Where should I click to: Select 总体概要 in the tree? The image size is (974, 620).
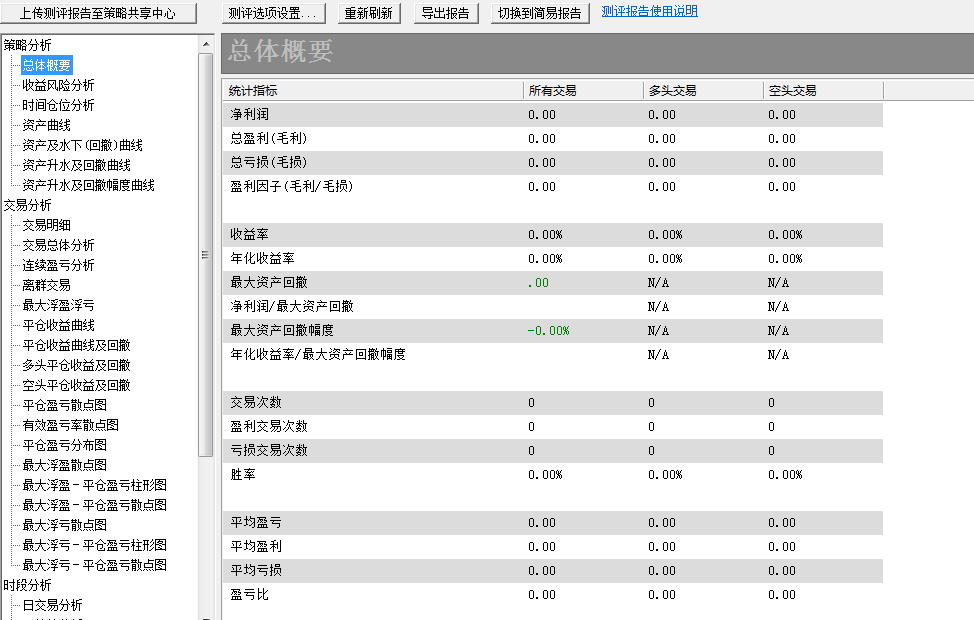pyautogui.click(x=47, y=65)
